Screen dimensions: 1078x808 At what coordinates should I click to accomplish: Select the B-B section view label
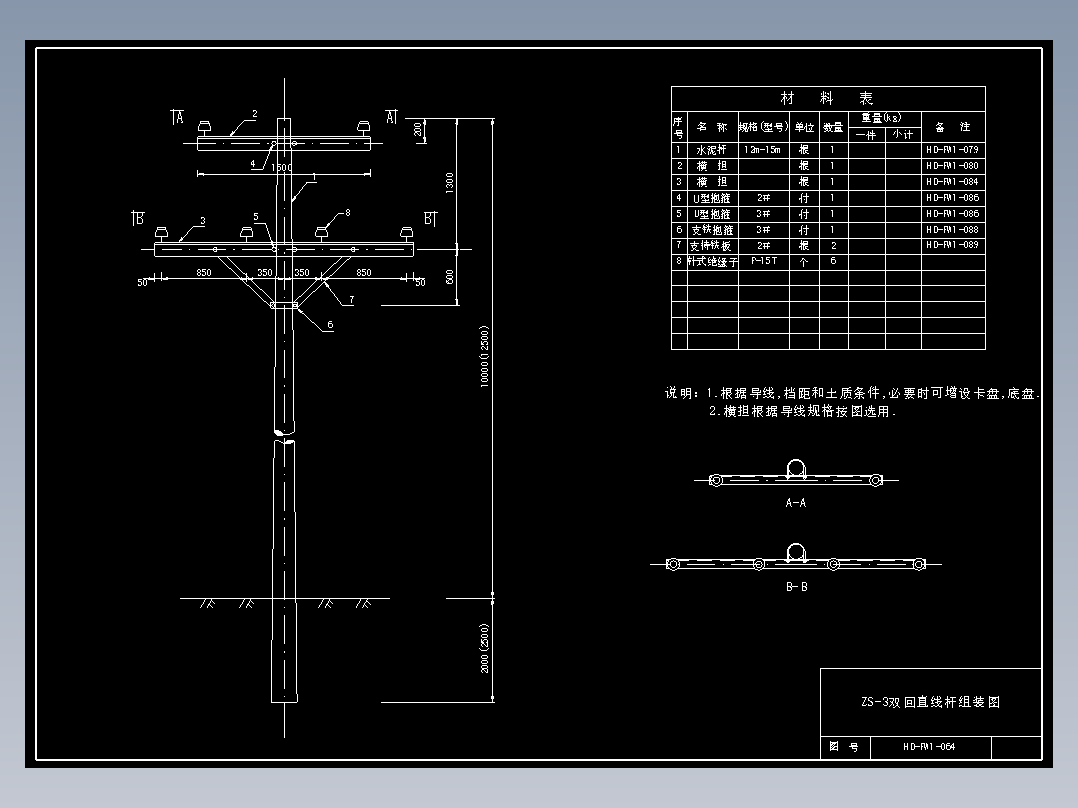tap(797, 587)
